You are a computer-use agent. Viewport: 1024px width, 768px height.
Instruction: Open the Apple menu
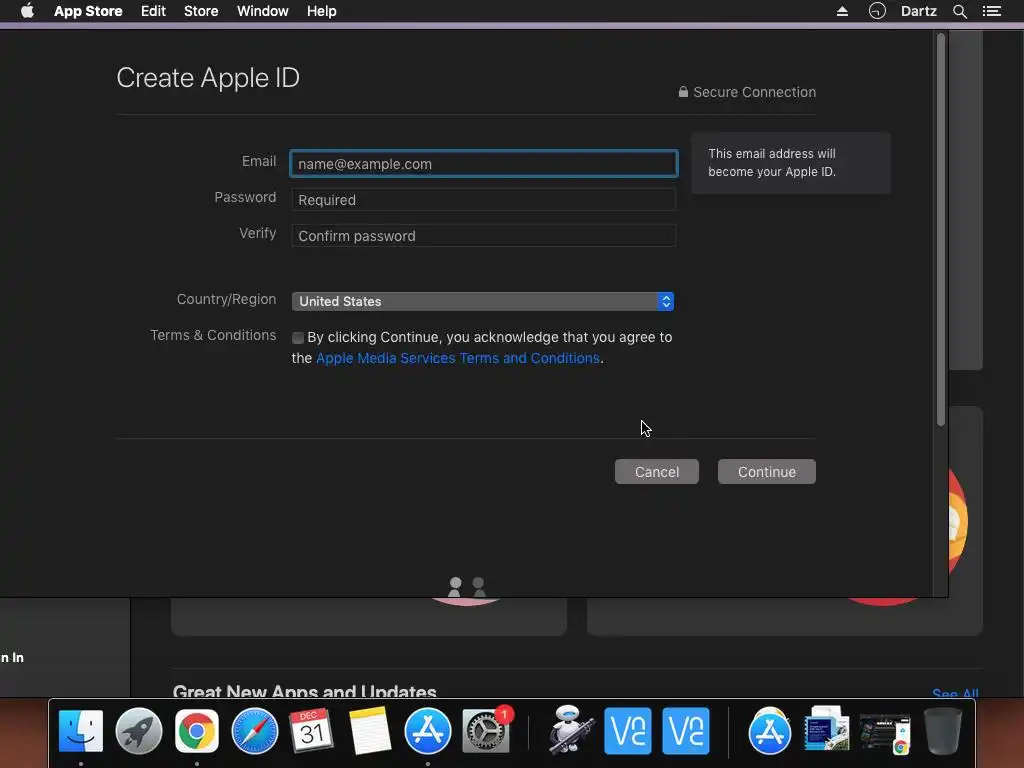point(27,11)
